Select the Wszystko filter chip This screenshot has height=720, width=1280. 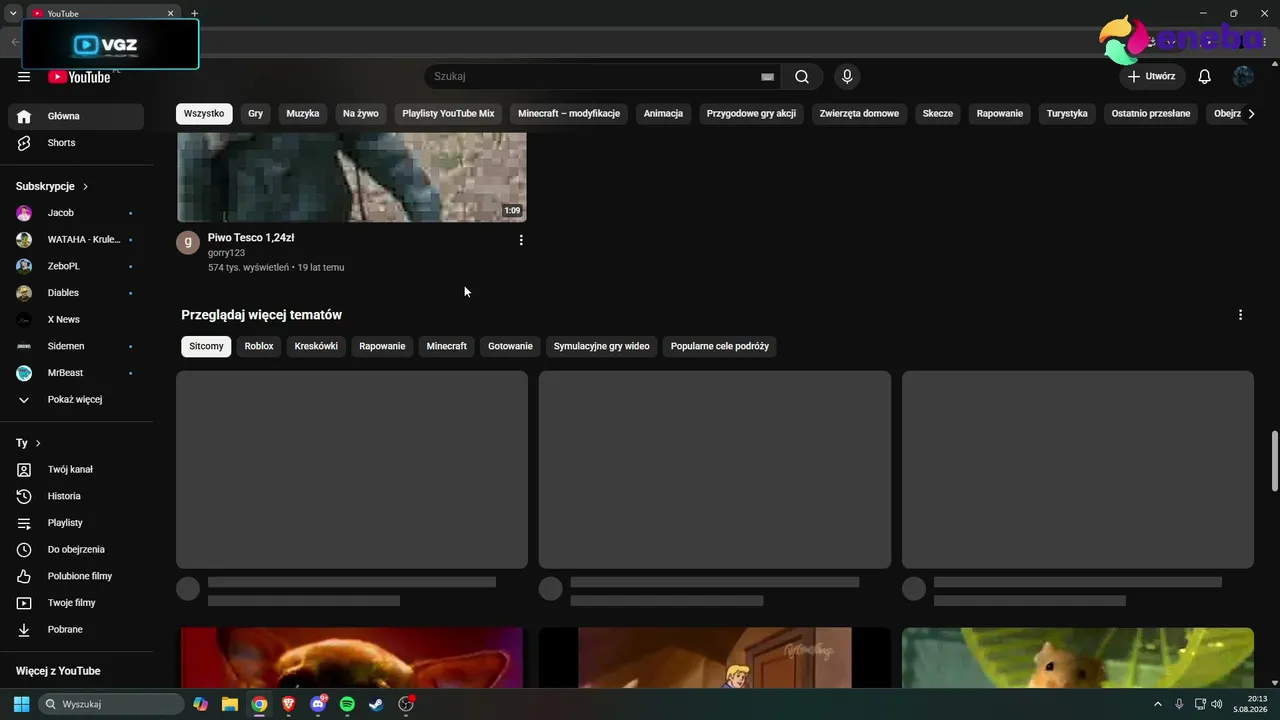[204, 114]
